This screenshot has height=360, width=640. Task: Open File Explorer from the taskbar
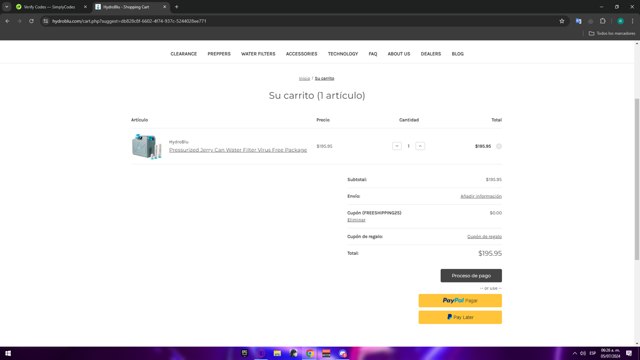277,353
